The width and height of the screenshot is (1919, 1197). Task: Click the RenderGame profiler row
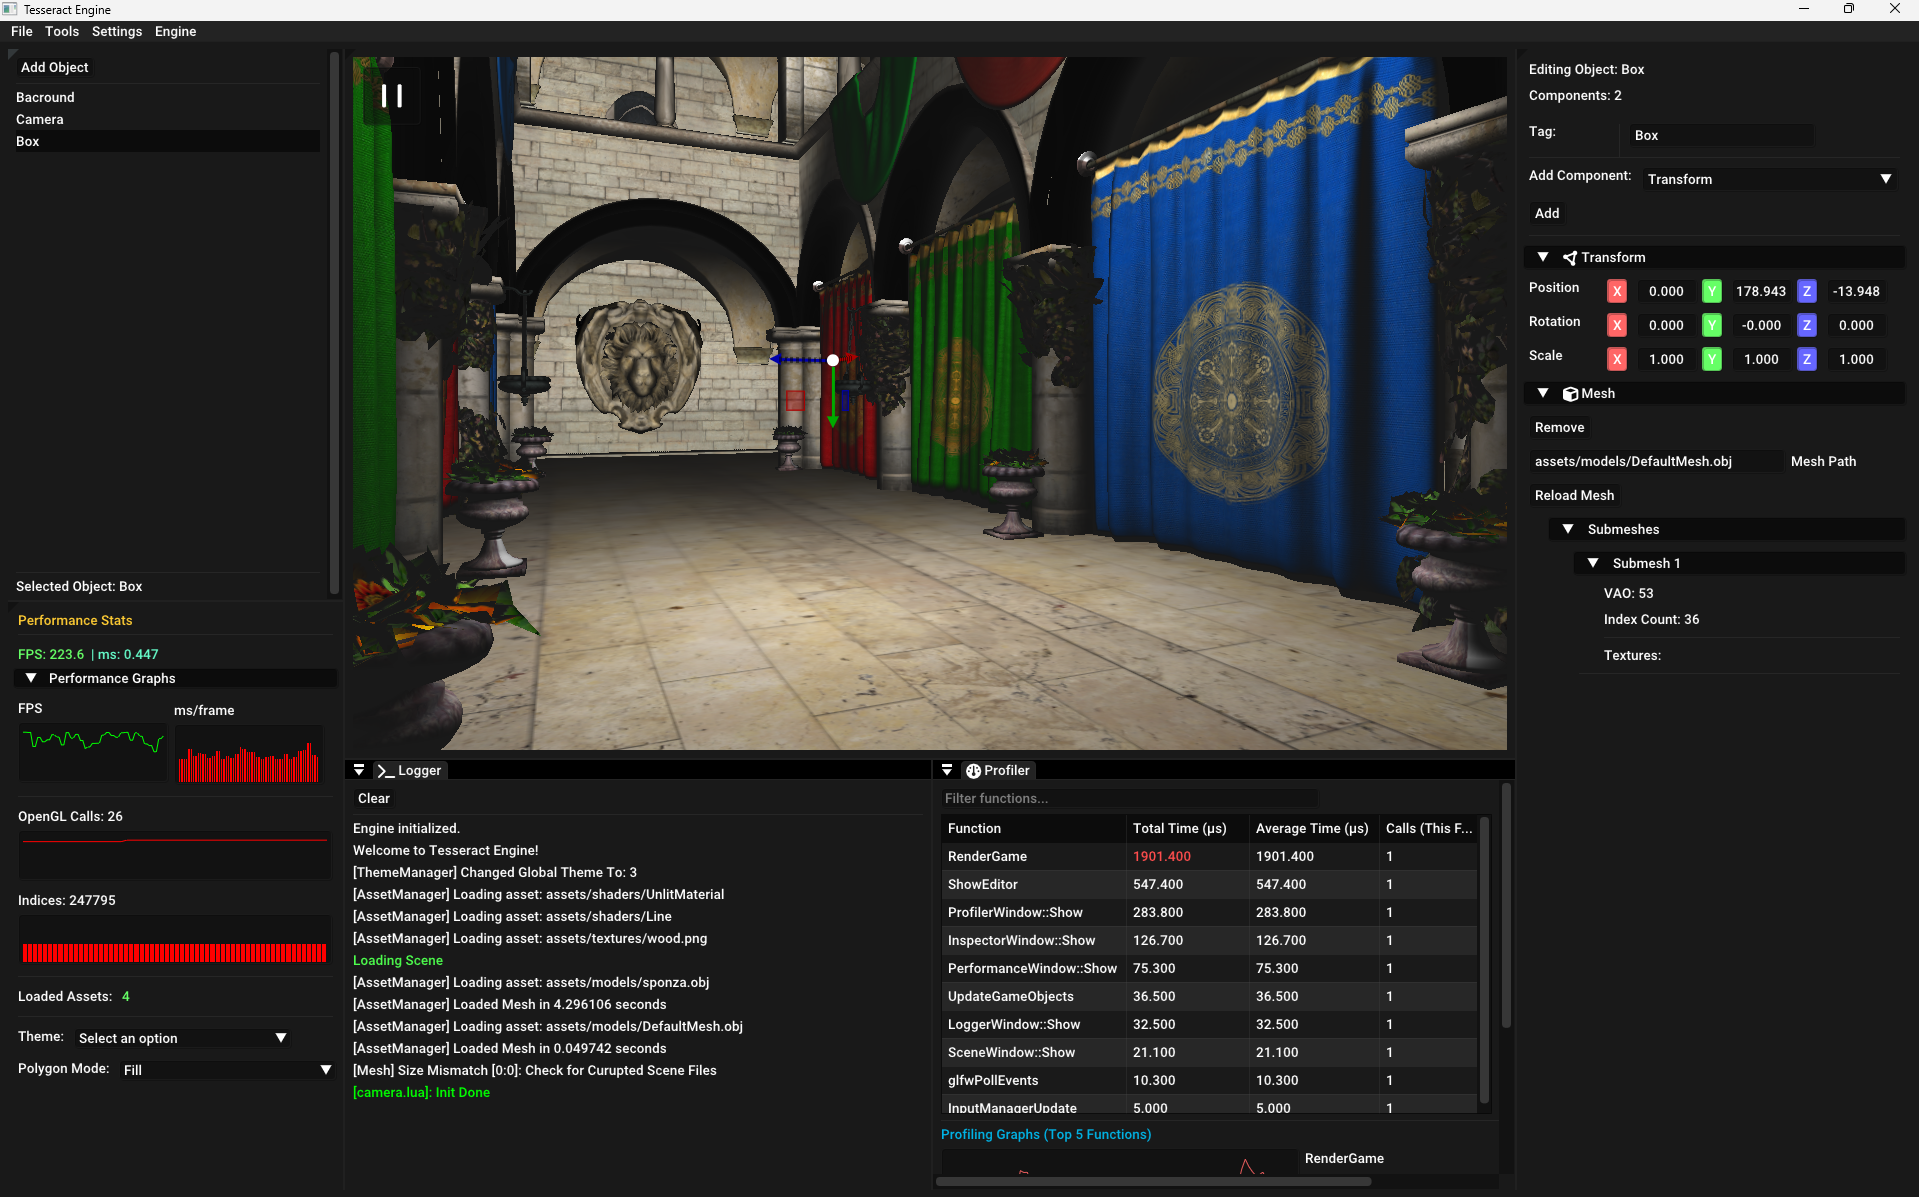[1209, 856]
